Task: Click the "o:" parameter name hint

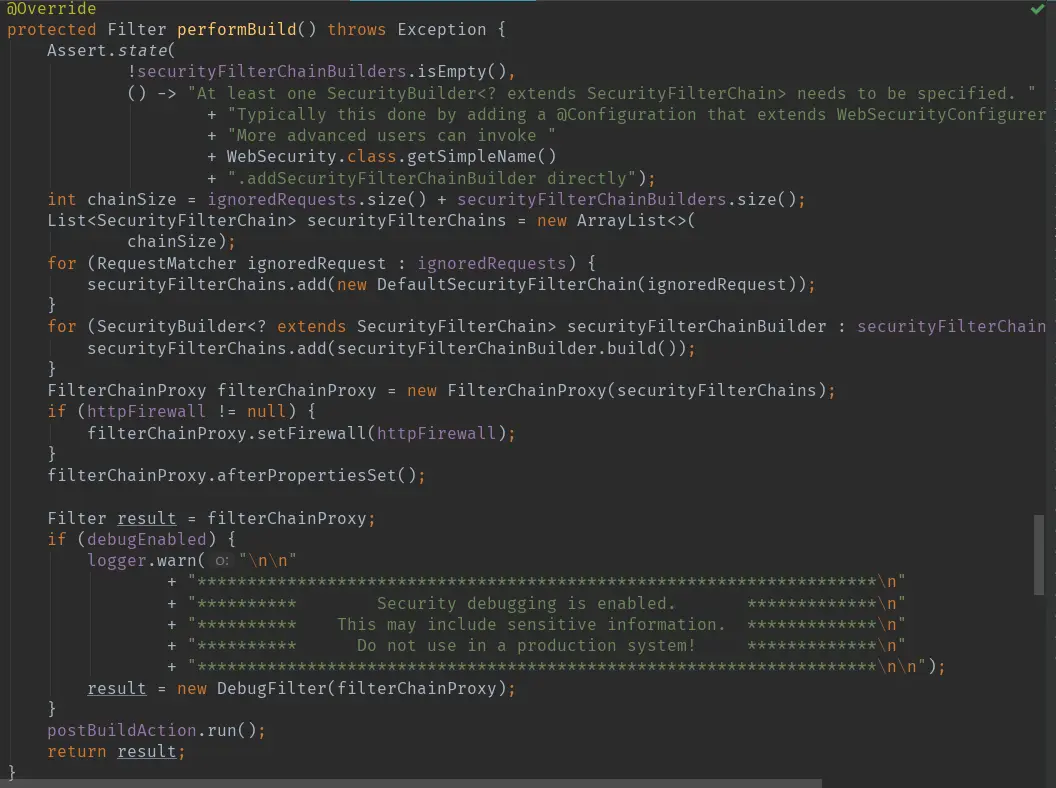Action: 219,561
